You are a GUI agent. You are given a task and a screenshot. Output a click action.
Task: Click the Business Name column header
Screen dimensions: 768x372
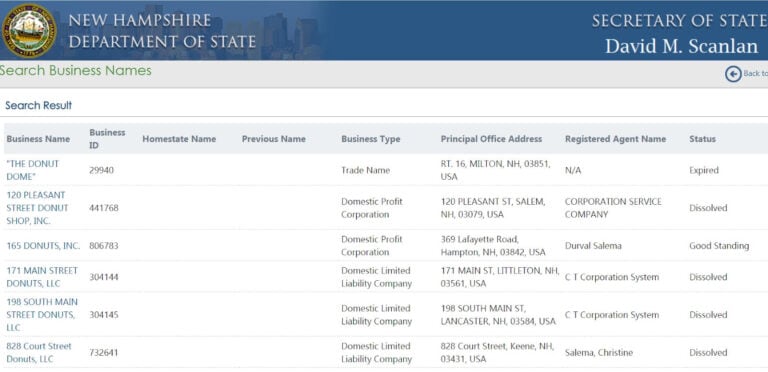coord(38,139)
